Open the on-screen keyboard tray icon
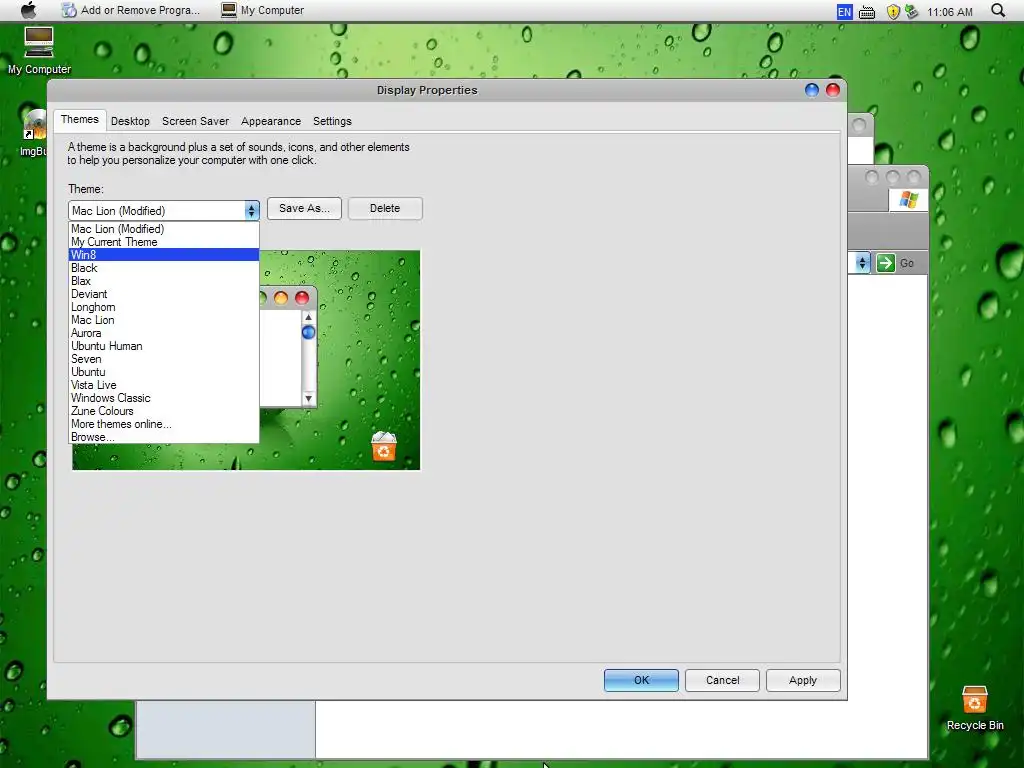 (x=867, y=12)
